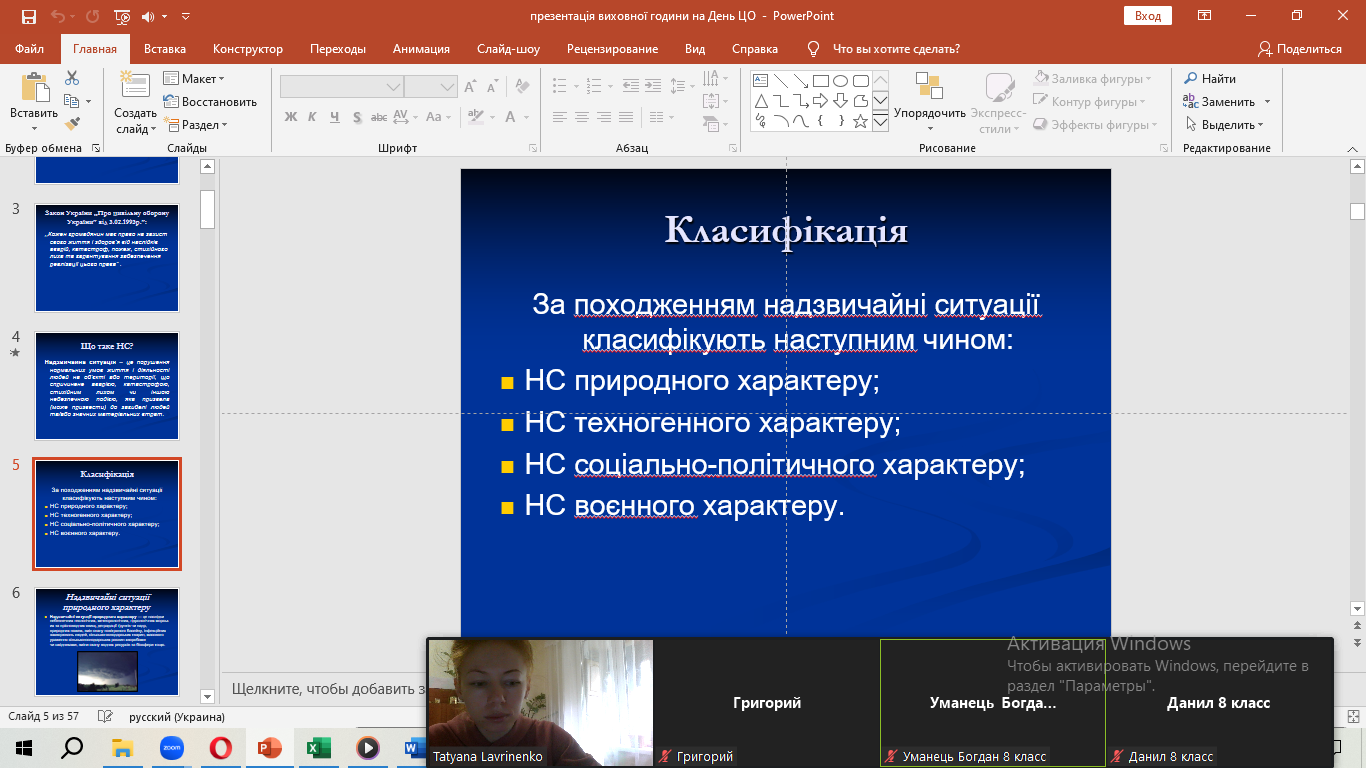Viewport: 1366px width, 768px height.
Task: Open Zoom from the Windows taskbar
Action: tap(174, 748)
